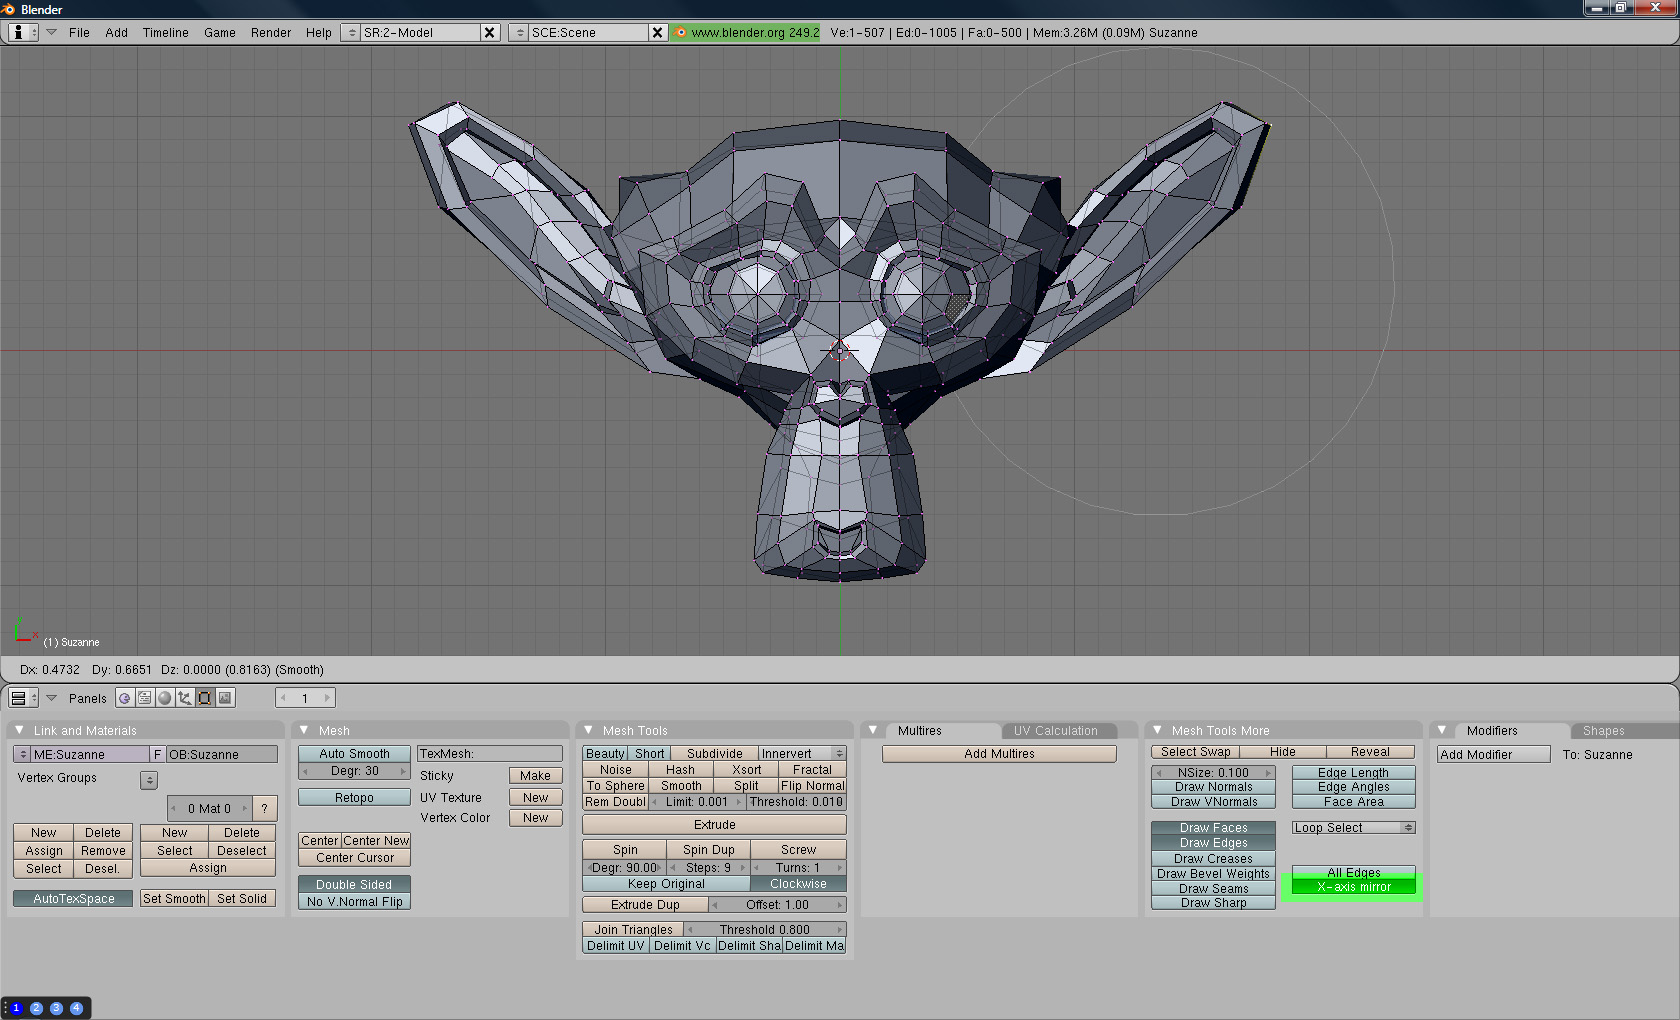Collapse the Link and Materials panel
The image size is (1680, 1020).
tap(19, 730)
